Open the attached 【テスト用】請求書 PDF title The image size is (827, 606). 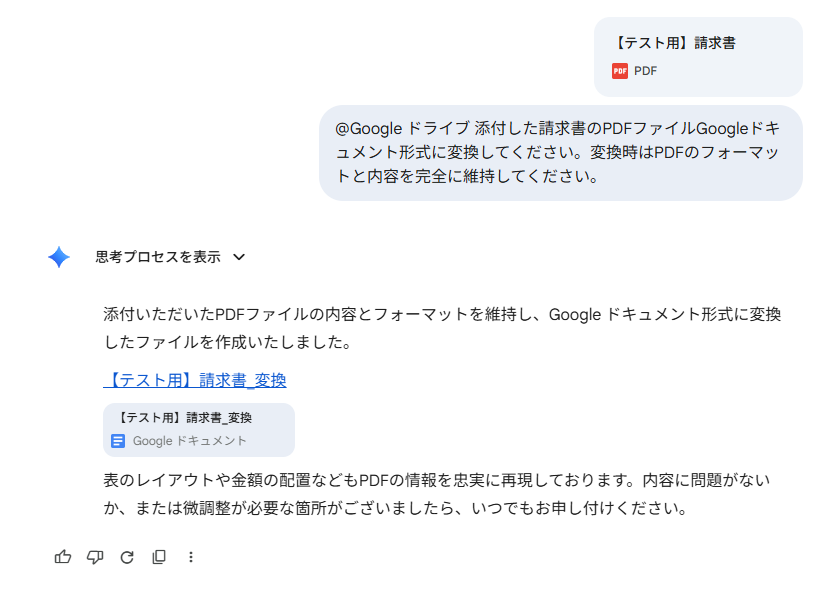click(x=675, y=43)
